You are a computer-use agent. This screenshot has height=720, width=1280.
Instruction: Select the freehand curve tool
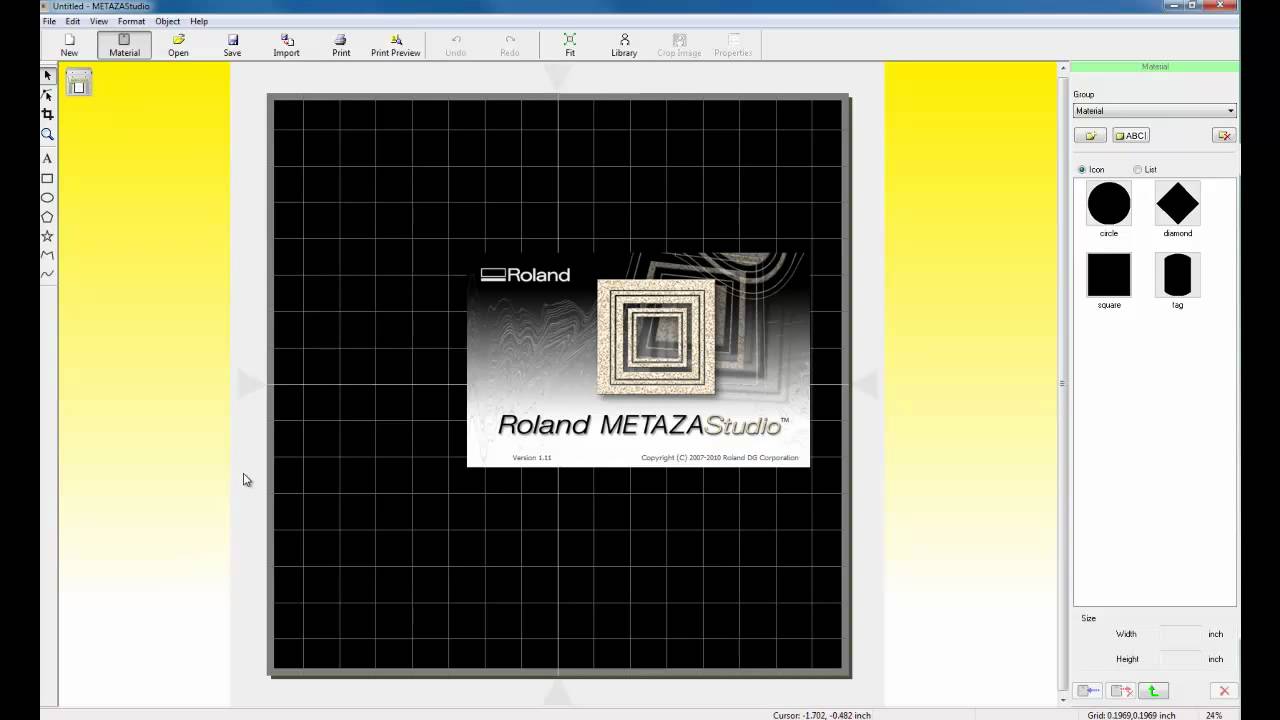47,274
